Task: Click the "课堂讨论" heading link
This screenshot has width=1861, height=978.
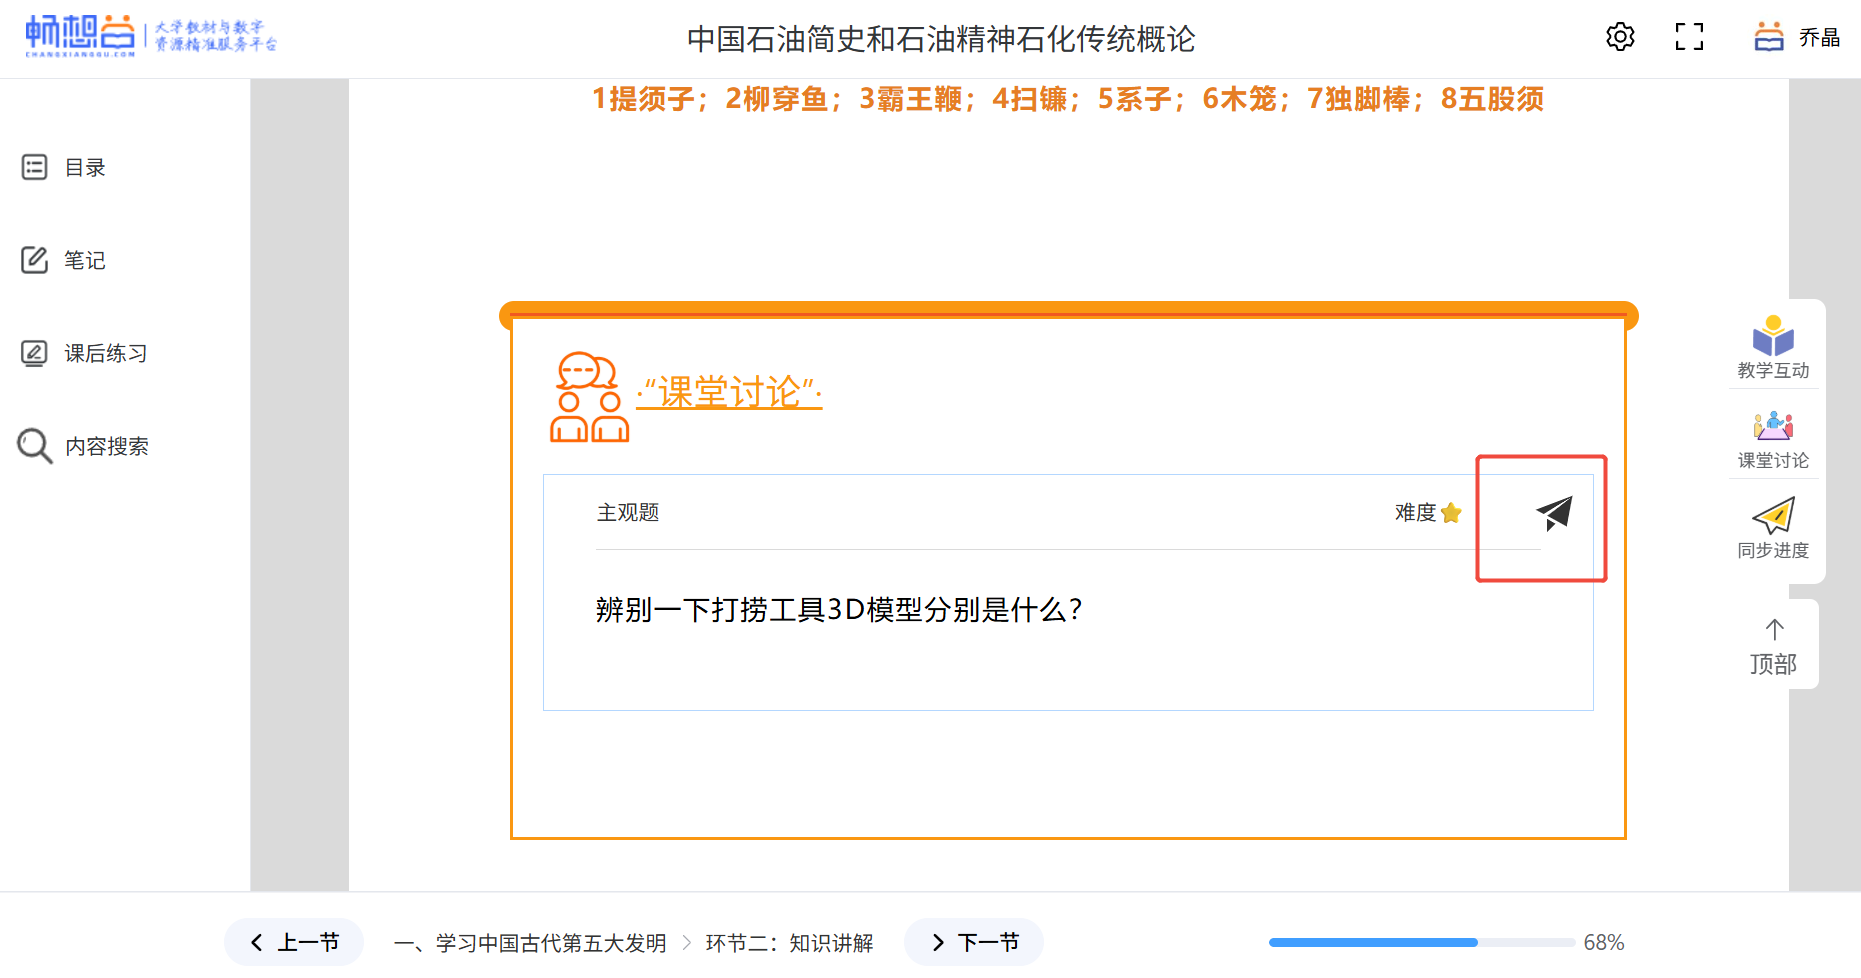Action: coord(729,393)
